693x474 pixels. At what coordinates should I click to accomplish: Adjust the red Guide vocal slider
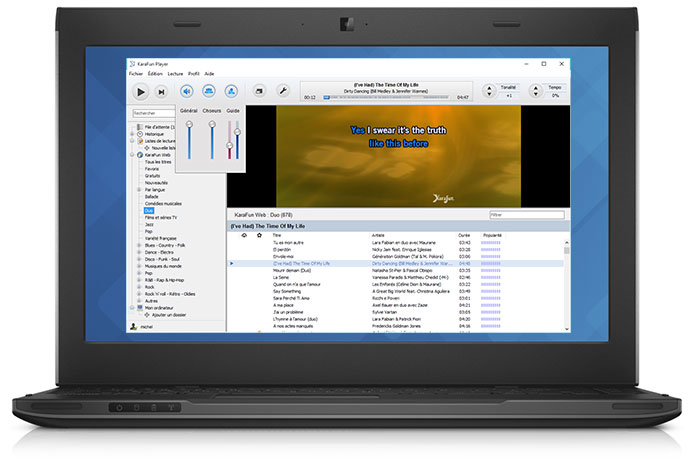(x=229, y=140)
